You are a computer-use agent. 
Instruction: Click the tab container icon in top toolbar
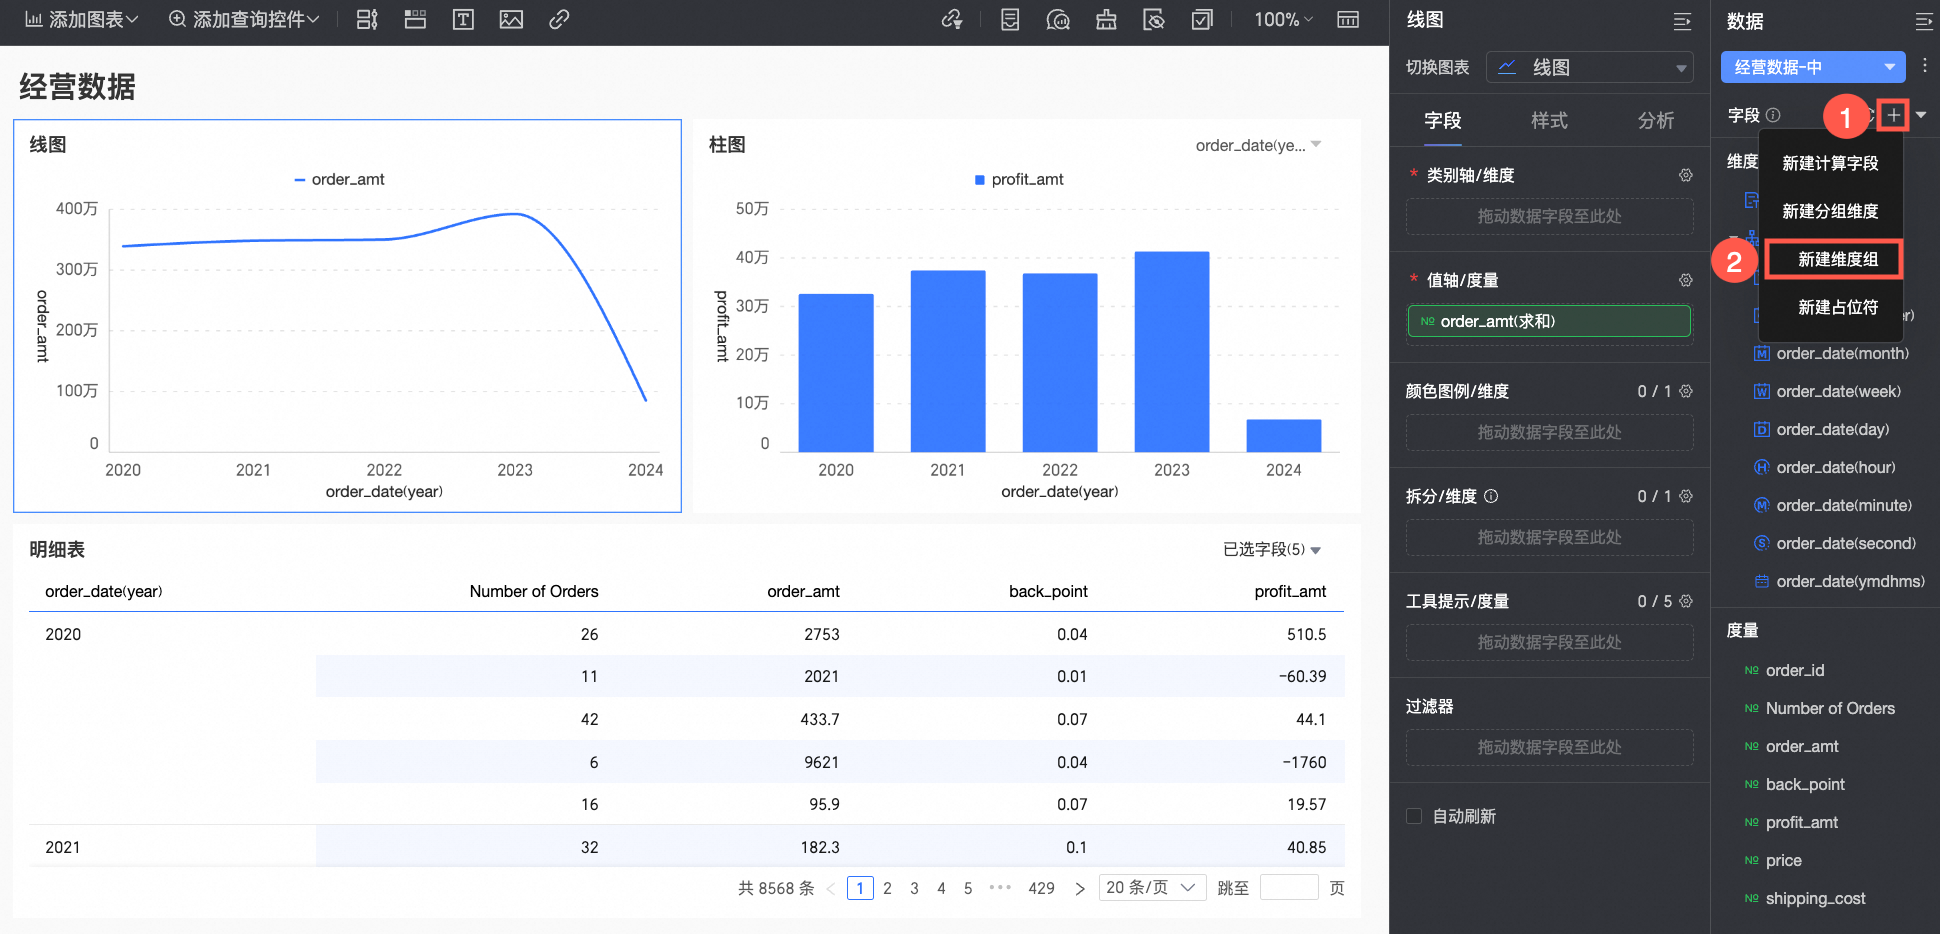(415, 19)
